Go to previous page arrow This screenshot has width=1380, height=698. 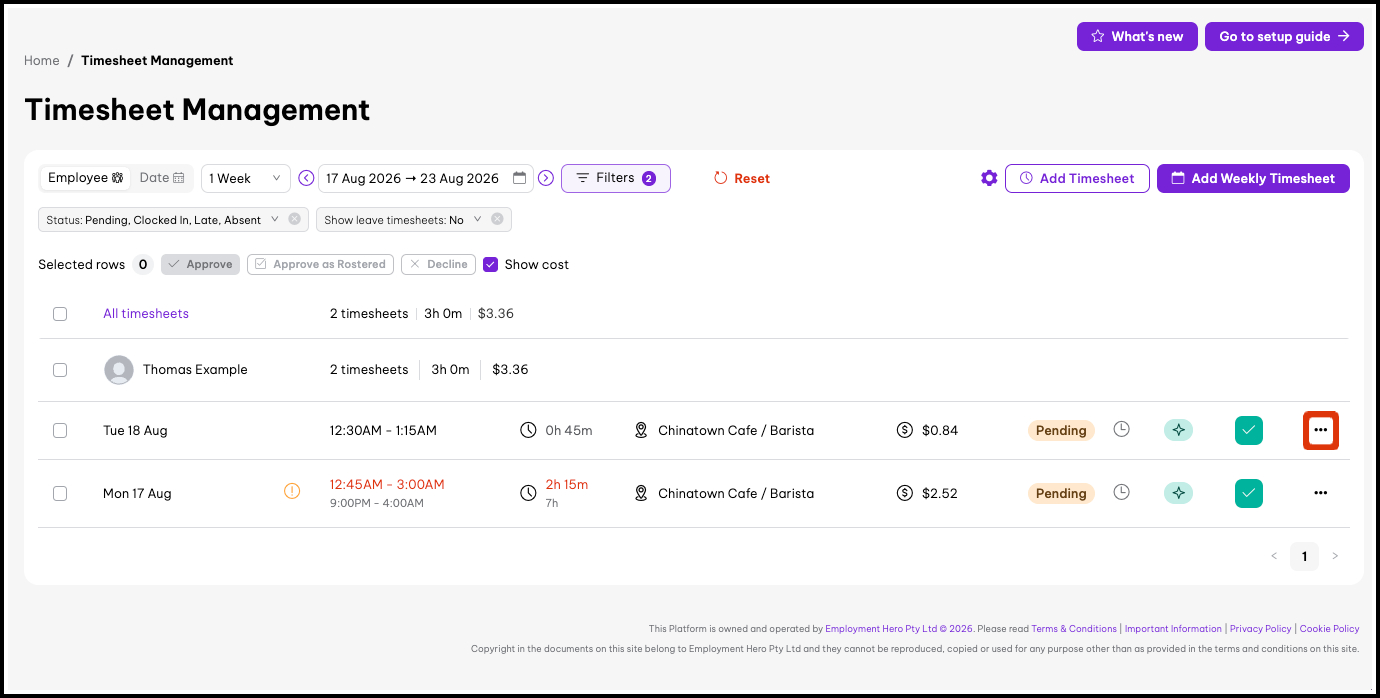[x=1274, y=556]
